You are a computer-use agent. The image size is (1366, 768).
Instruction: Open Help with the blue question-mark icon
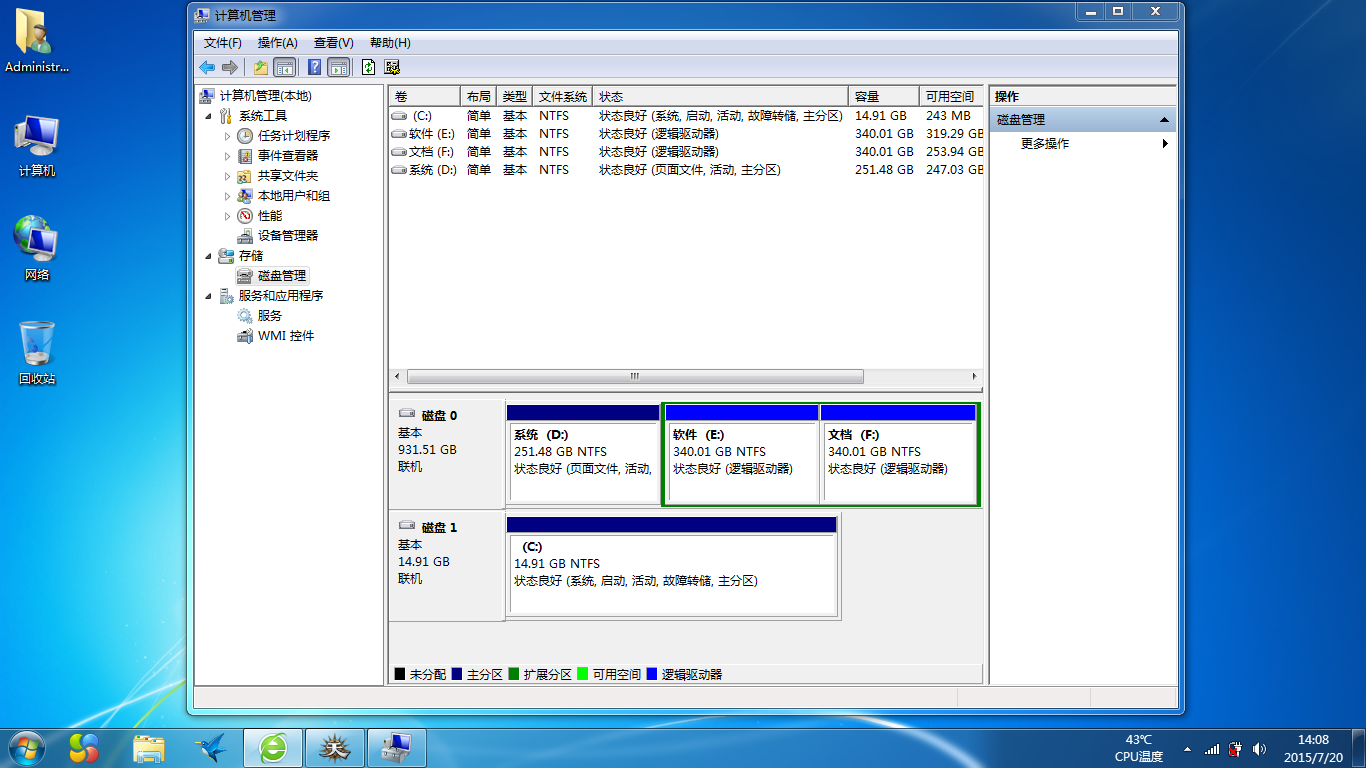click(315, 67)
